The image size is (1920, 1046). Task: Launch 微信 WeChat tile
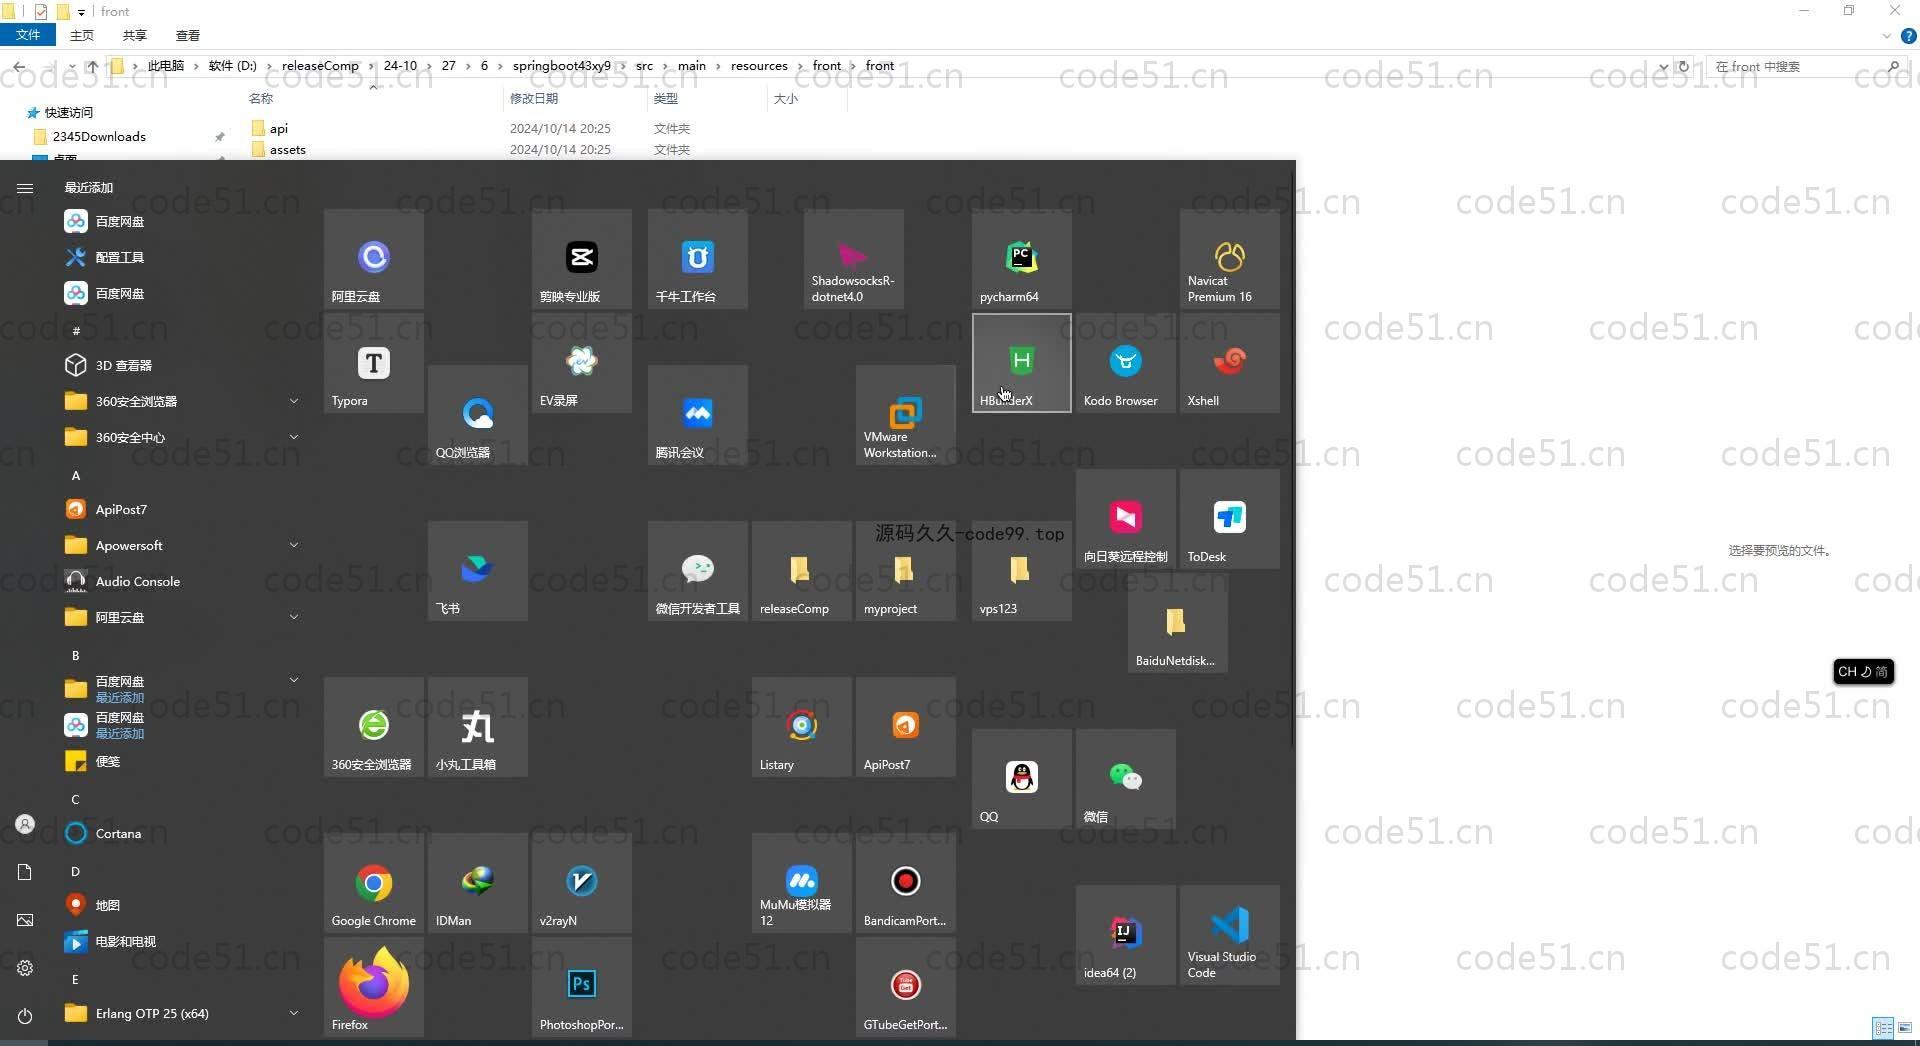[1125, 779]
